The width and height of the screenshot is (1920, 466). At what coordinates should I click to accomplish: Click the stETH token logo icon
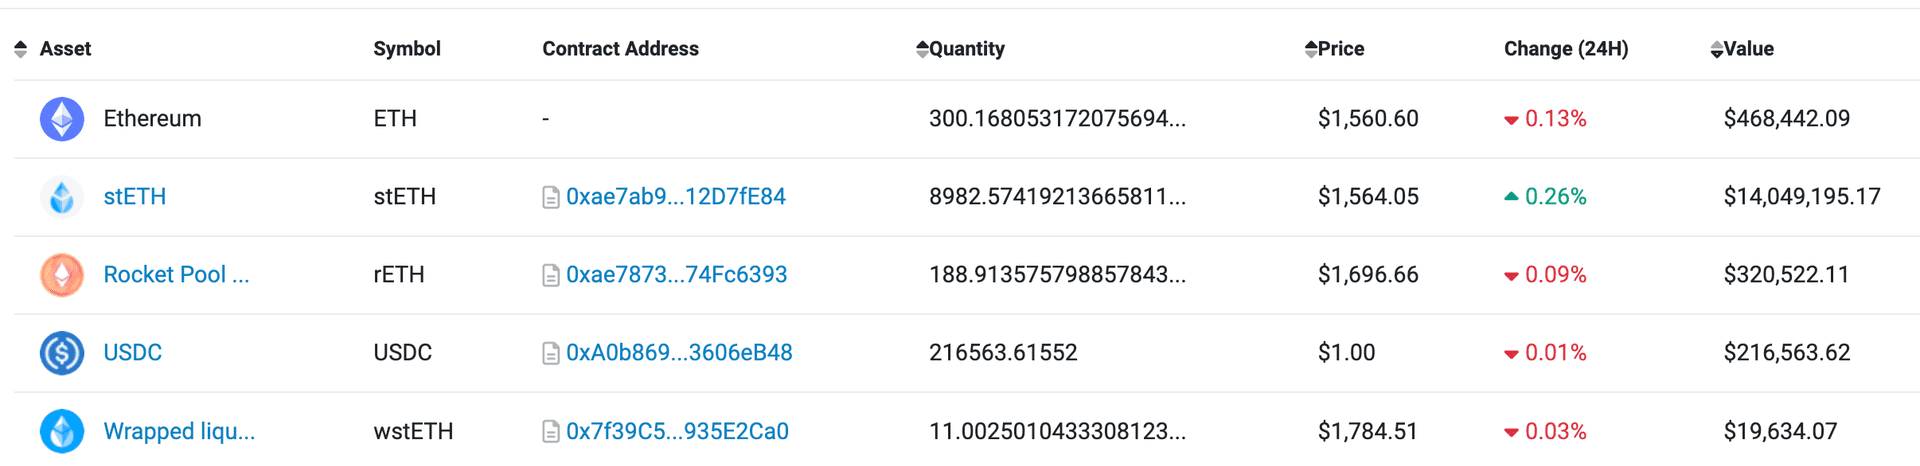[x=62, y=197]
